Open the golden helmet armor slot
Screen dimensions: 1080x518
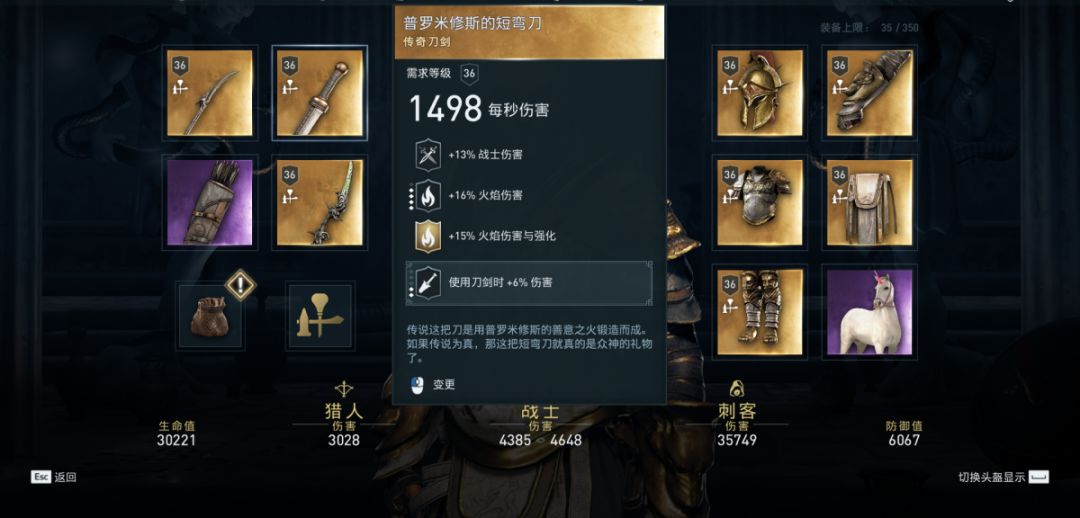760,93
